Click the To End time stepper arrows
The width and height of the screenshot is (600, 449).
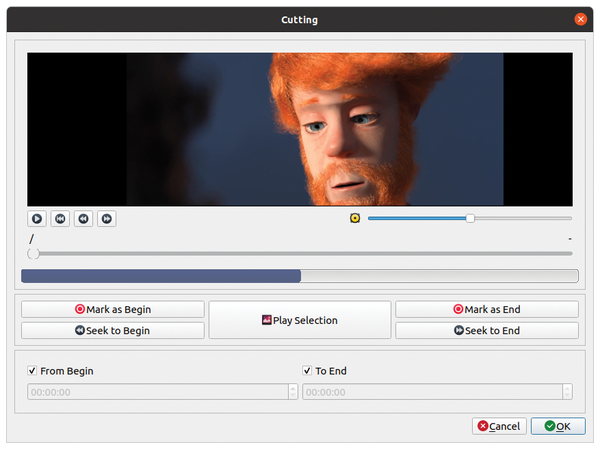567,392
